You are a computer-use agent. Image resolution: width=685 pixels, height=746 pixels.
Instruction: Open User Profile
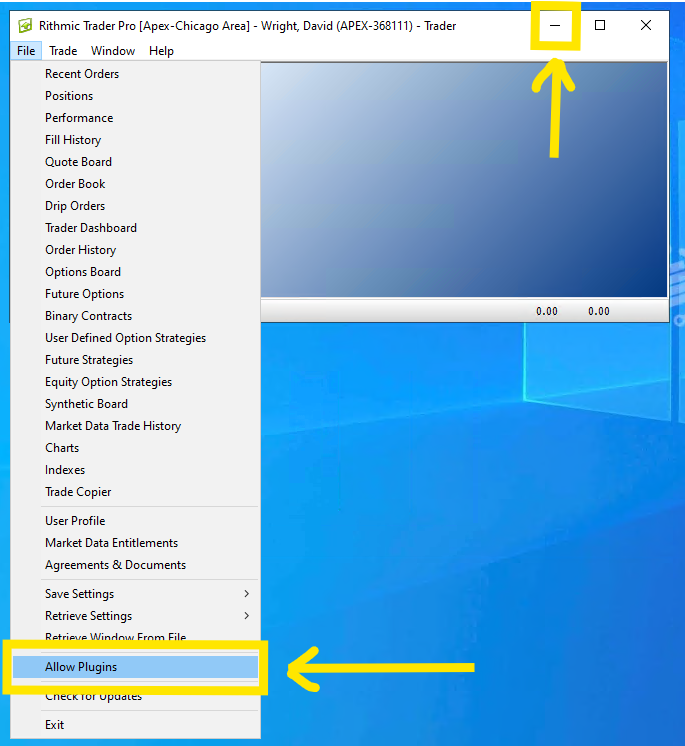[x=136, y=521]
